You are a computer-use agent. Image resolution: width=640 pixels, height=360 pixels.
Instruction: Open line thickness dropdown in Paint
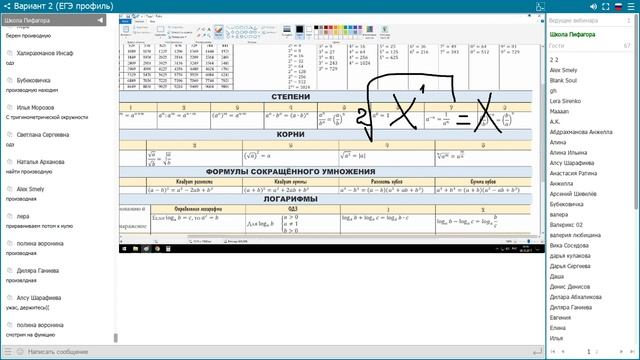coord(287,31)
